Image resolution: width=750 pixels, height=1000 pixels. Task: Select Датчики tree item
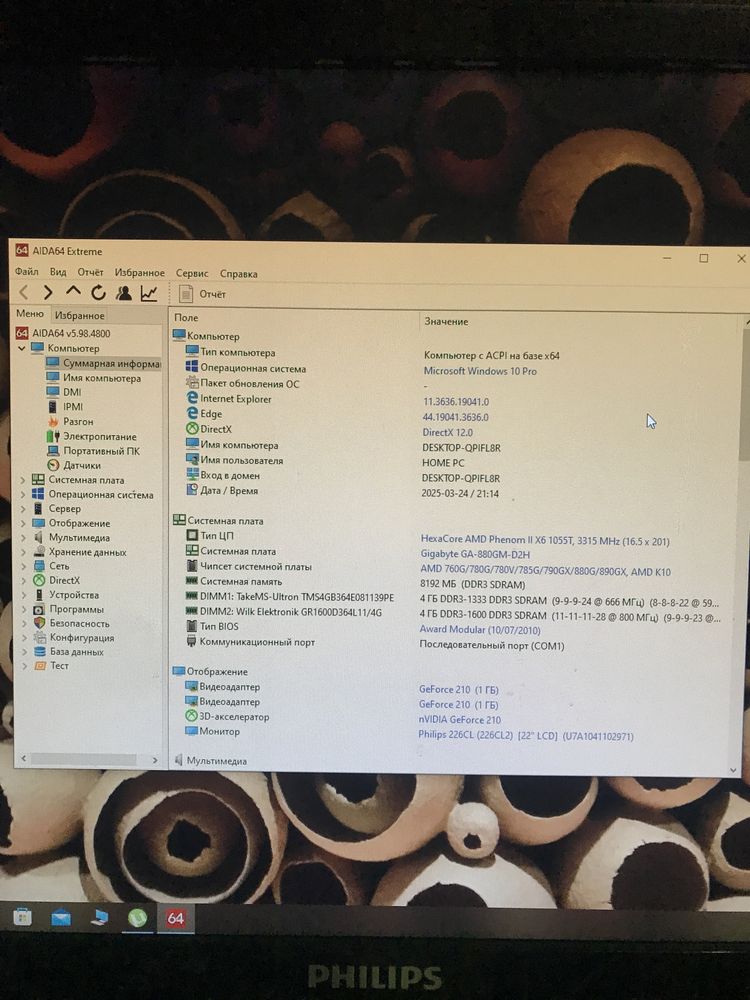pos(73,465)
